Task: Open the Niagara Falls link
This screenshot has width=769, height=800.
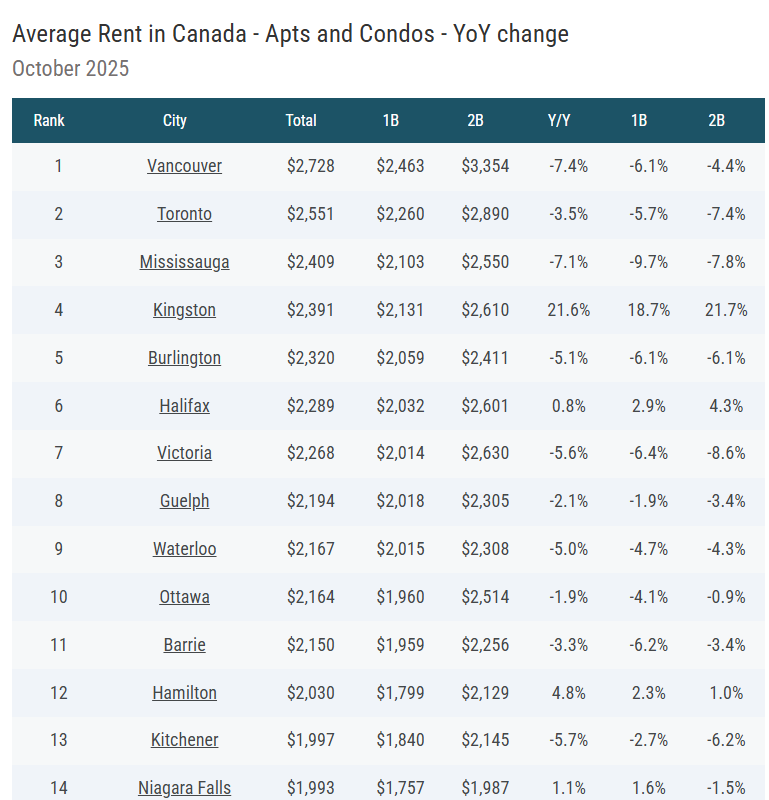Action: (184, 788)
